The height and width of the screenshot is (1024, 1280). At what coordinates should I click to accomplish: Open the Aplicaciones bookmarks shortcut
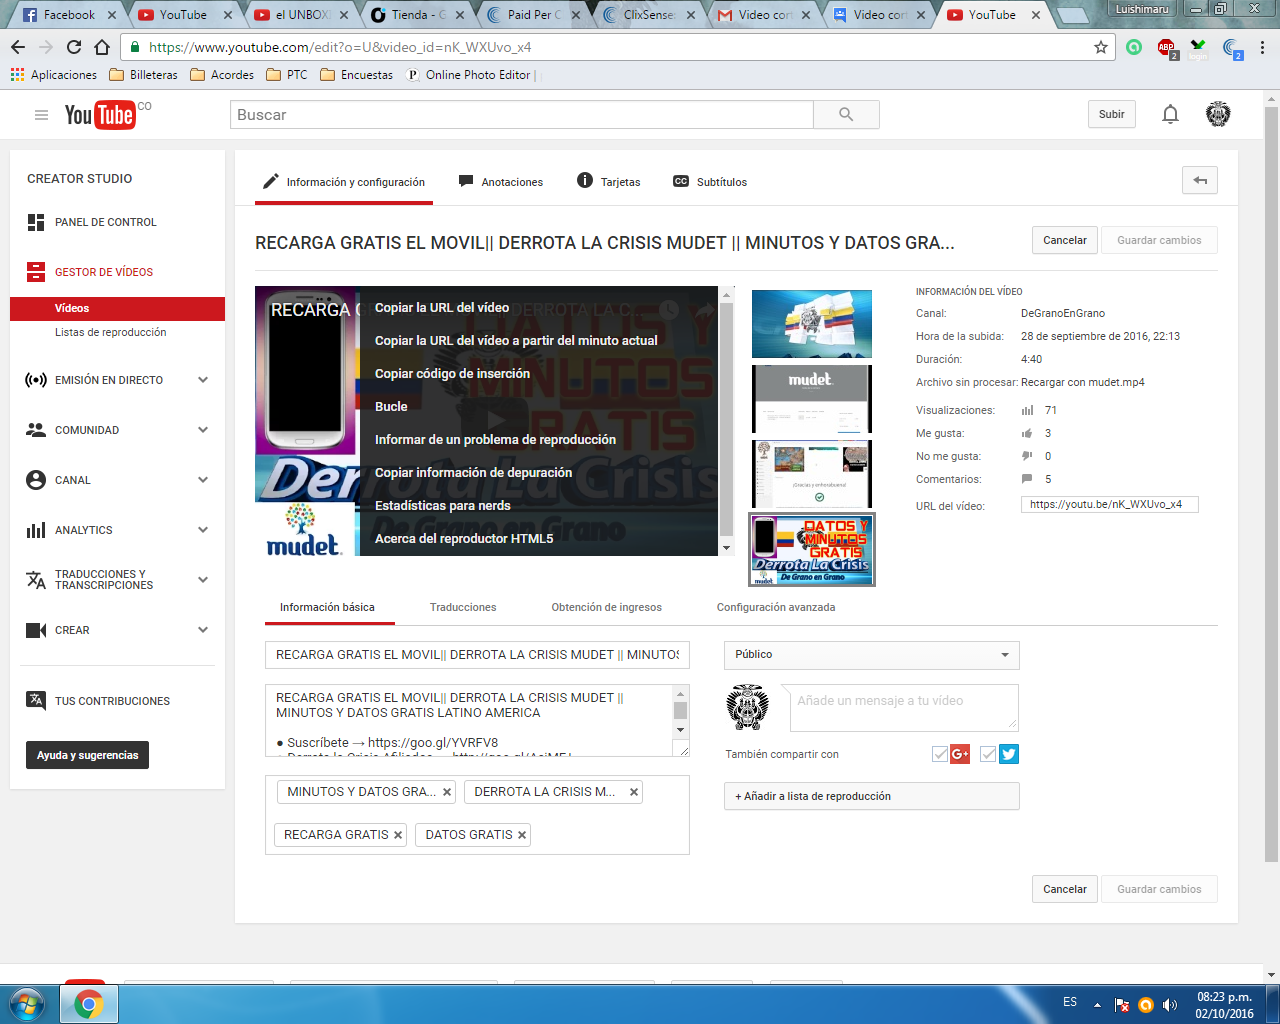54,75
